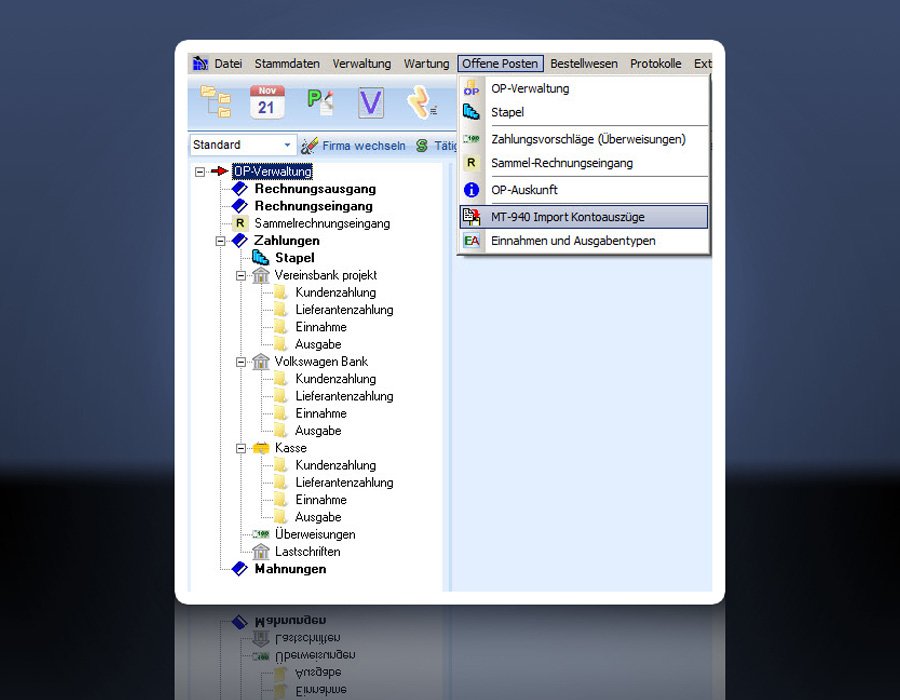Select Einnahme under Kasse
Image resolution: width=900 pixels, height=700 pixels.
pos(321,500)
